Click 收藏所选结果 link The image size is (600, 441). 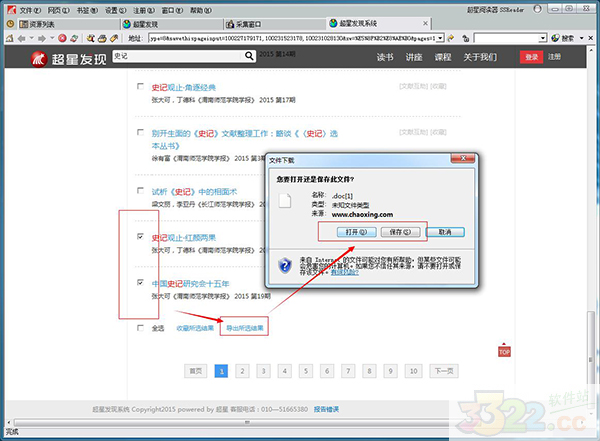click(195, 328)
